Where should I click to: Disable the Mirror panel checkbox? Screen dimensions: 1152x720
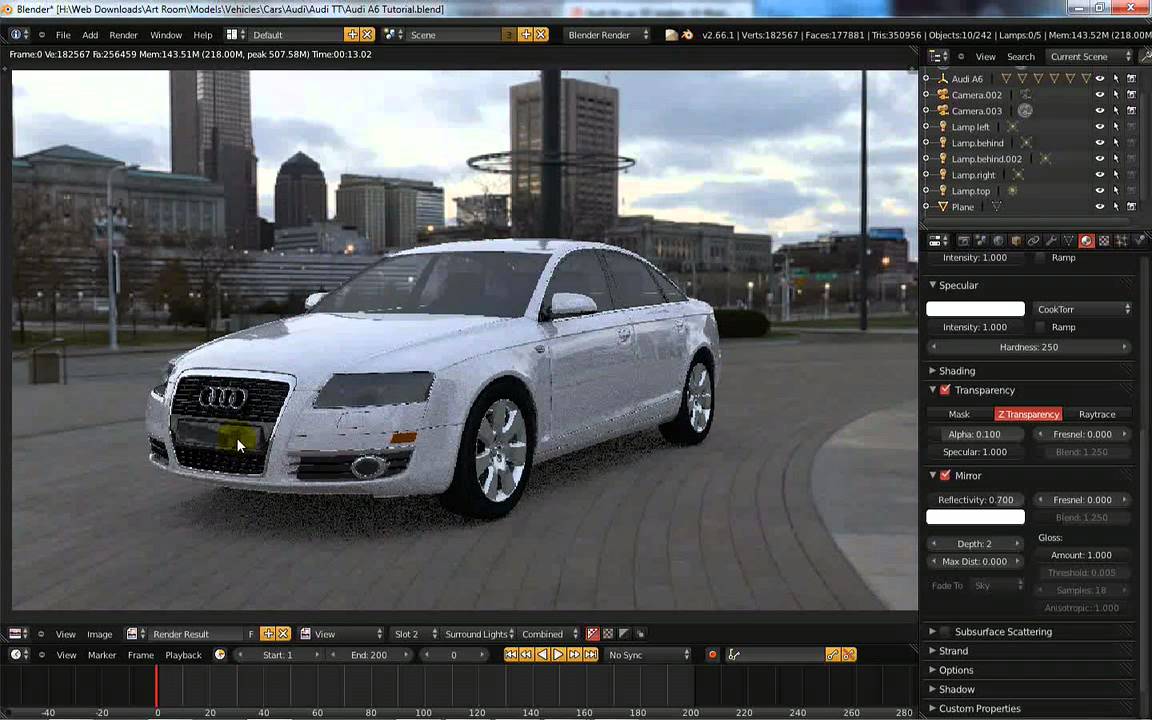(946, 475)
